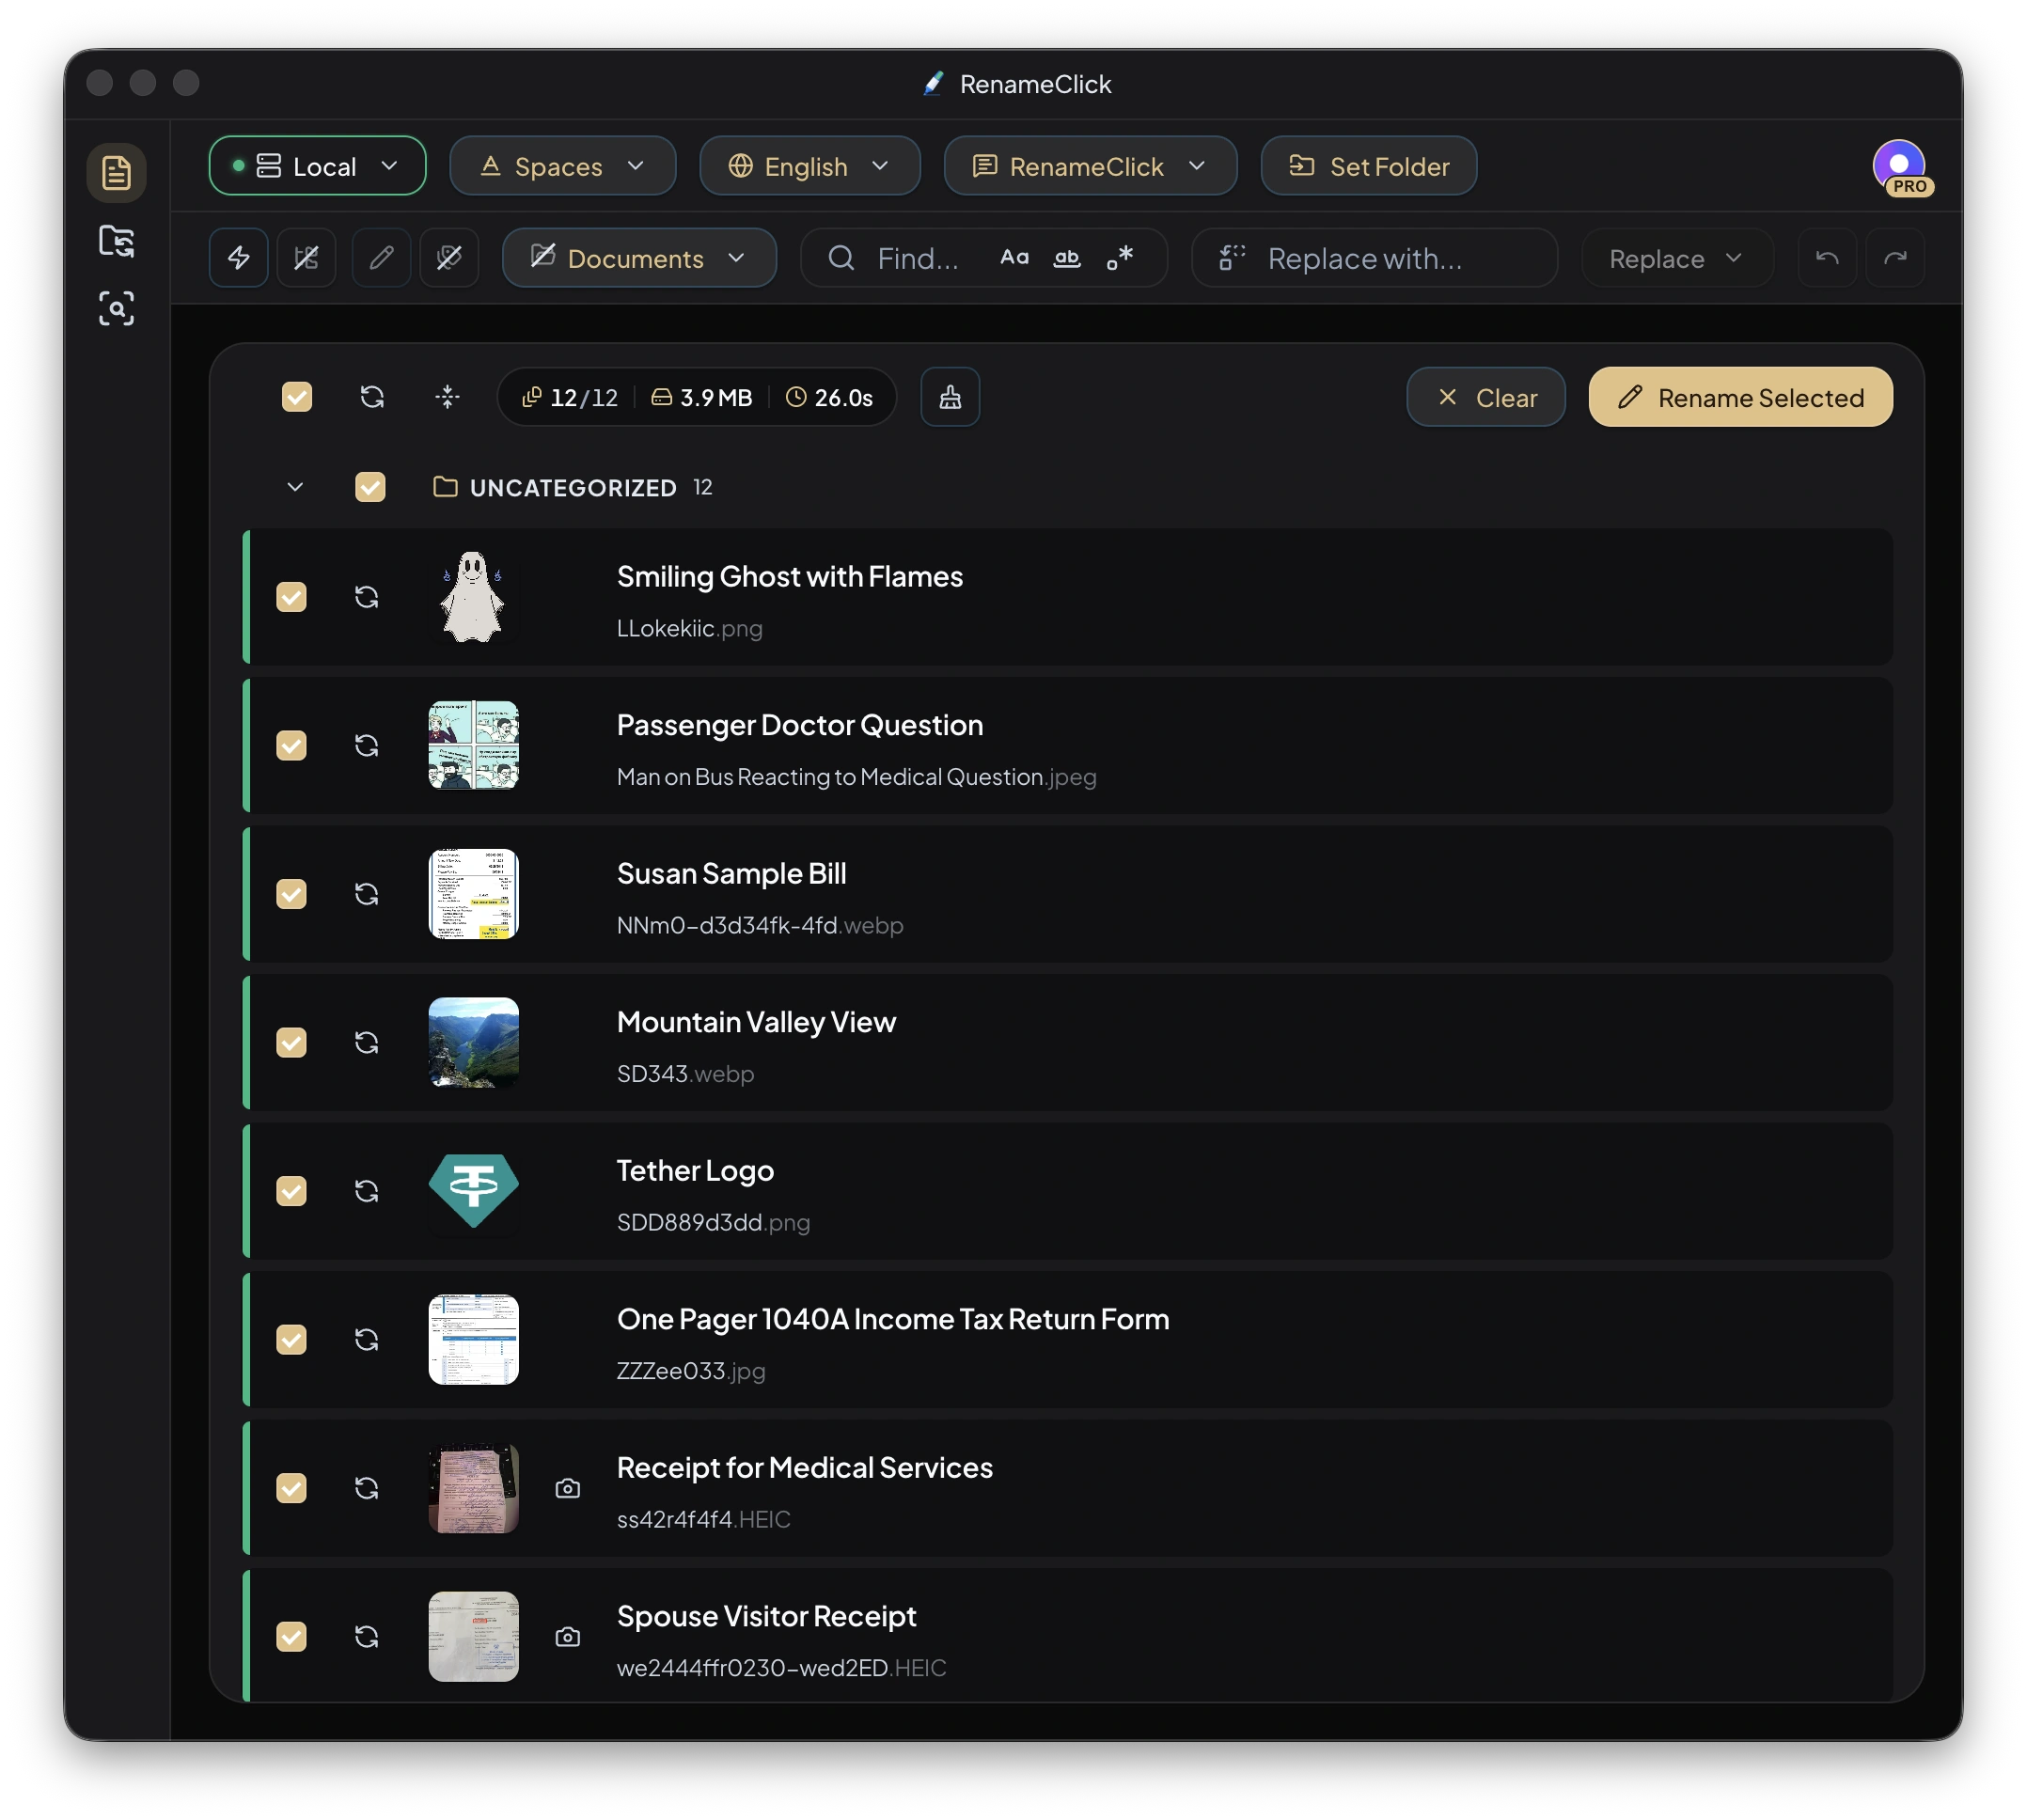Open folder sync icon in left sidebar
This screenshot has width=2027, height=1820.
(116, 241)
